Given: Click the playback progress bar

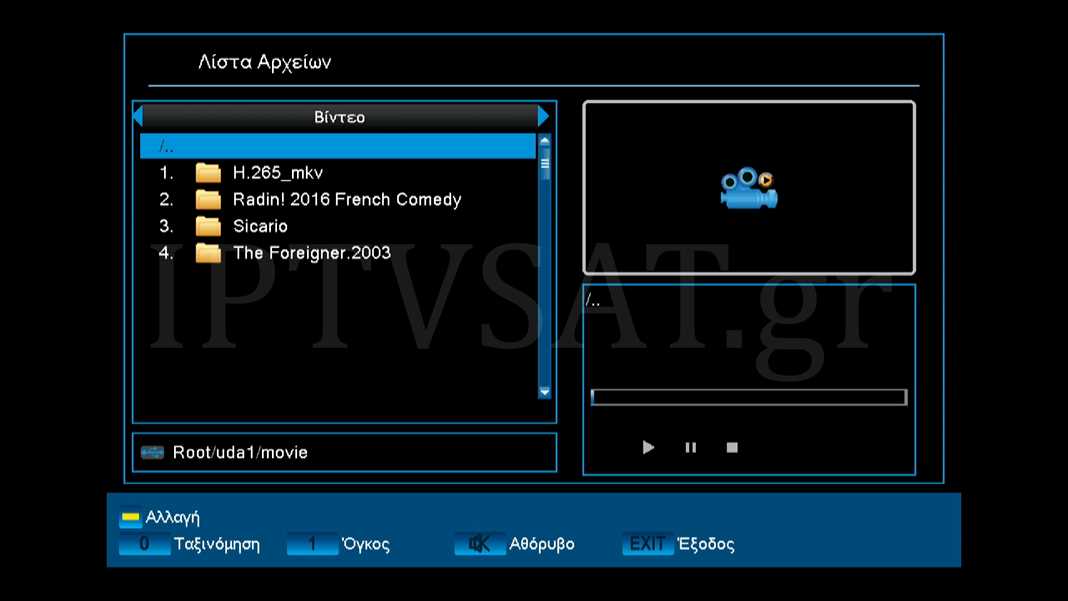Looking at the screenshot, I should tap(748, 397).
